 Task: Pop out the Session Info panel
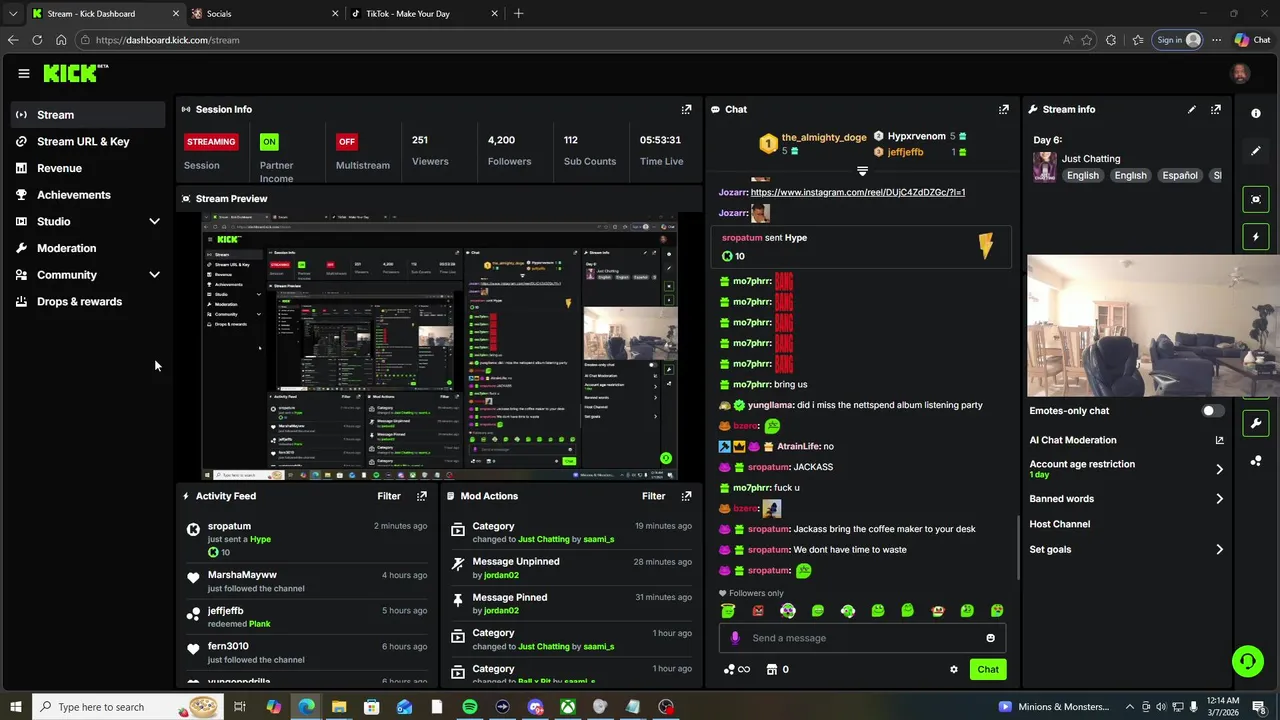[x=686, y=109]
